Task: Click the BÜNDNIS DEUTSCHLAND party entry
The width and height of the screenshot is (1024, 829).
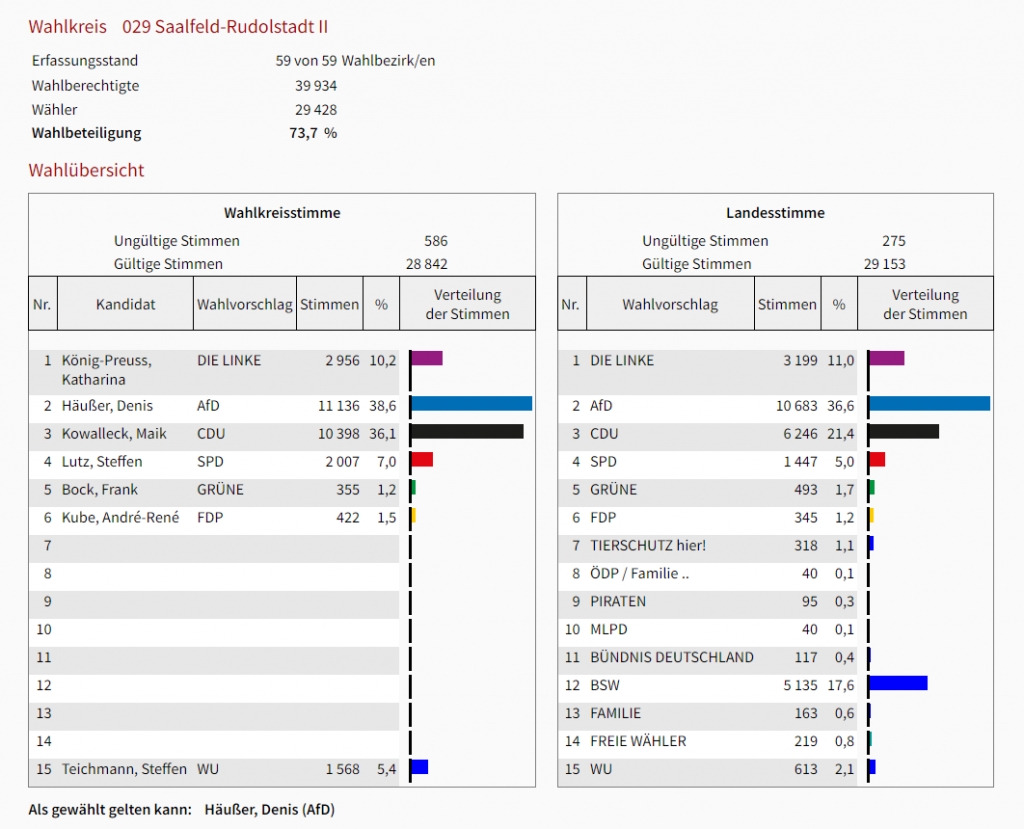Action: [672, 658]
